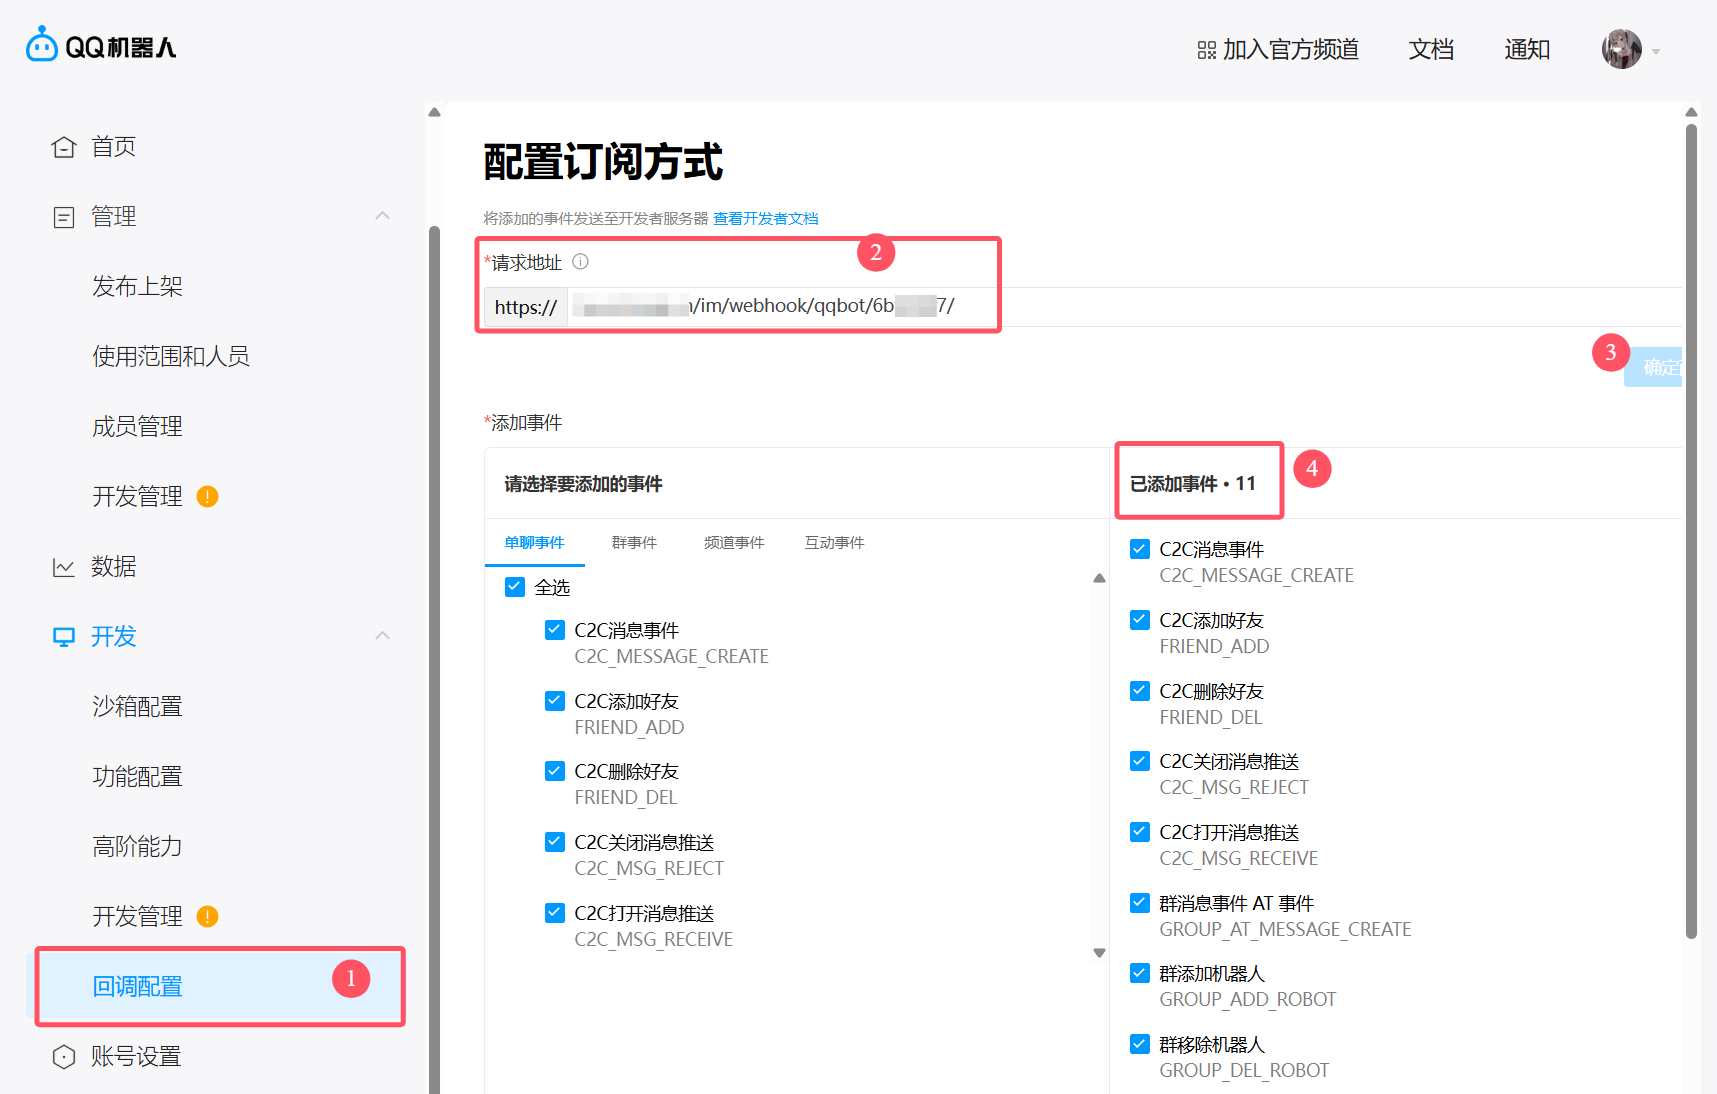Uncheck the 全选 select all checkbox
This screenshot has width=1717, height=1094.
click(514, 587)
